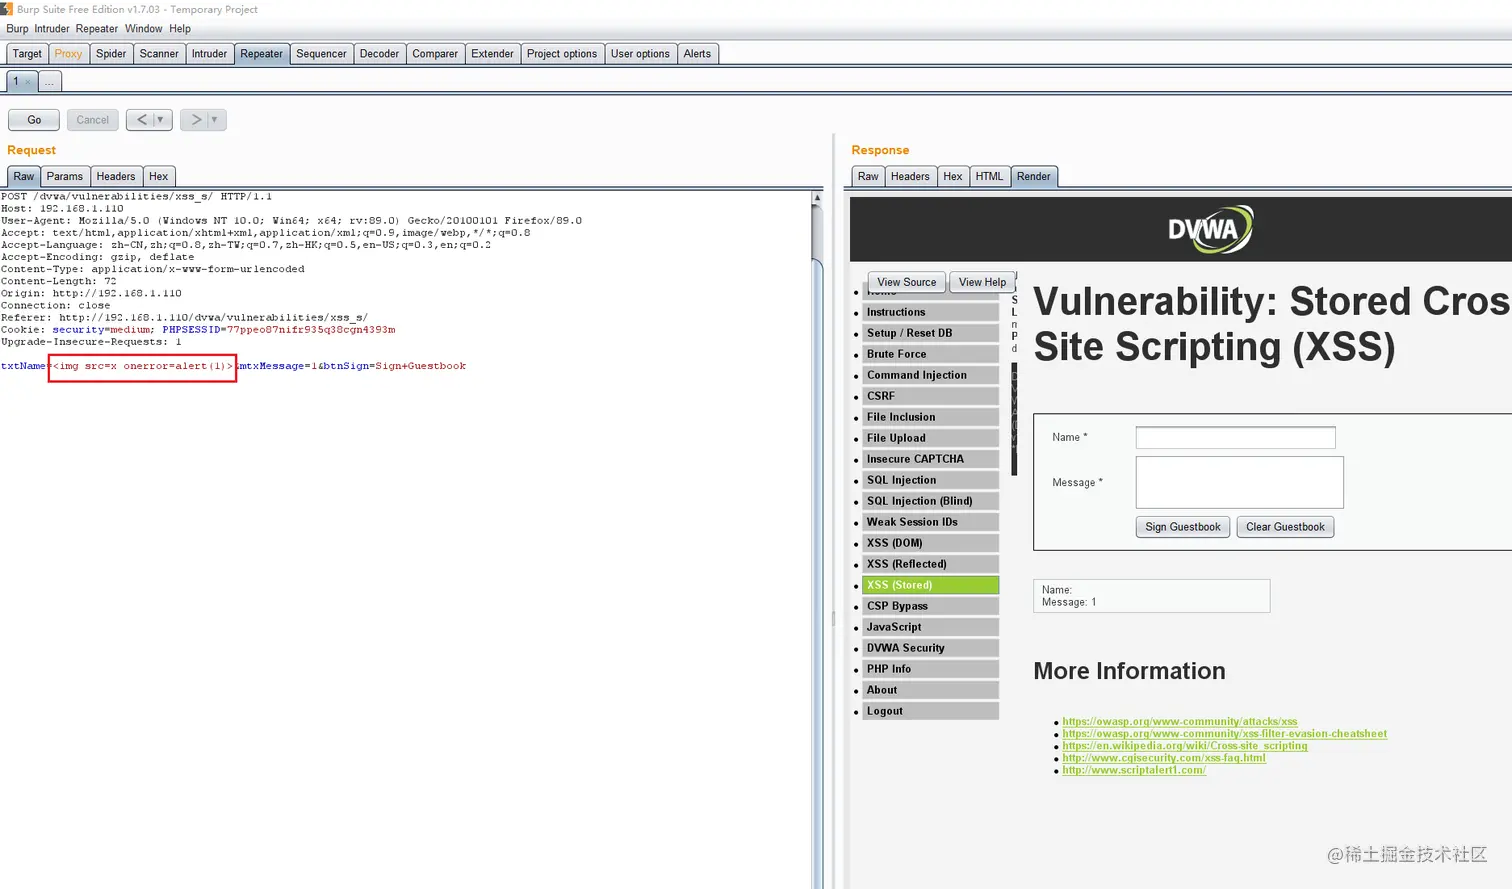Open the Brute Force menu link
Image resolution: width=1512 pixels, height=889 pixels.
[931, 354]
